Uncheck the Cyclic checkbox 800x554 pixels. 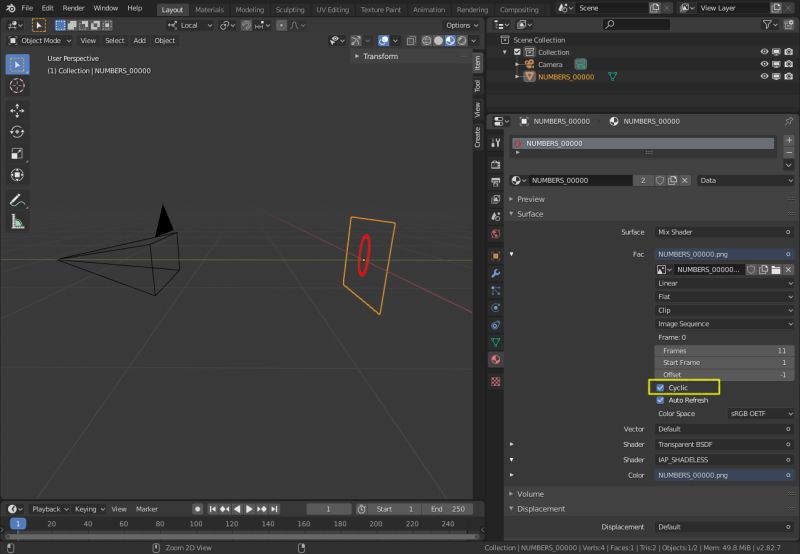660,388
